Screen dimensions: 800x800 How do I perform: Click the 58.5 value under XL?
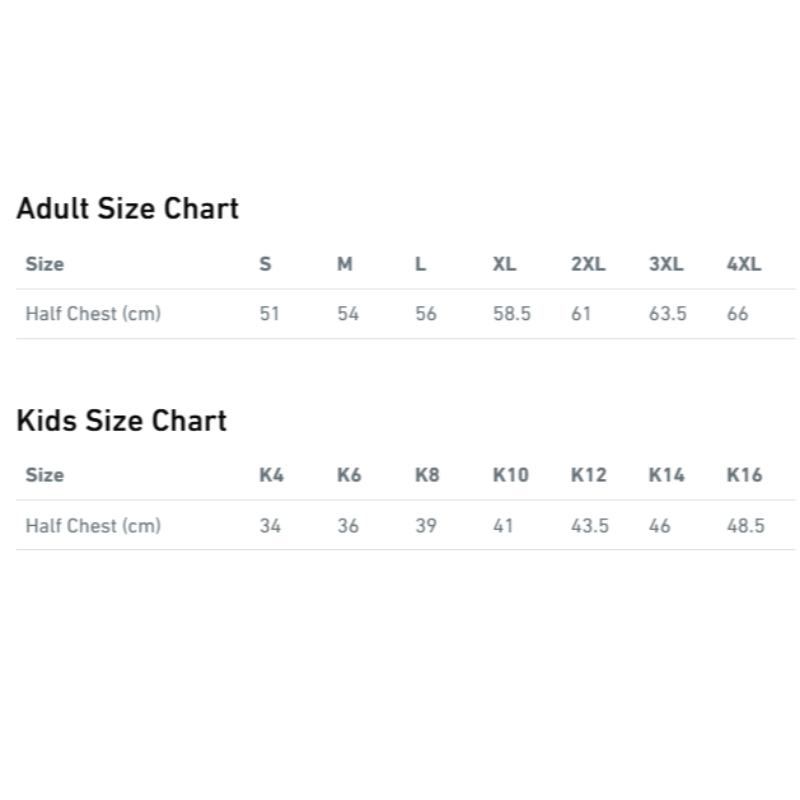512,314
